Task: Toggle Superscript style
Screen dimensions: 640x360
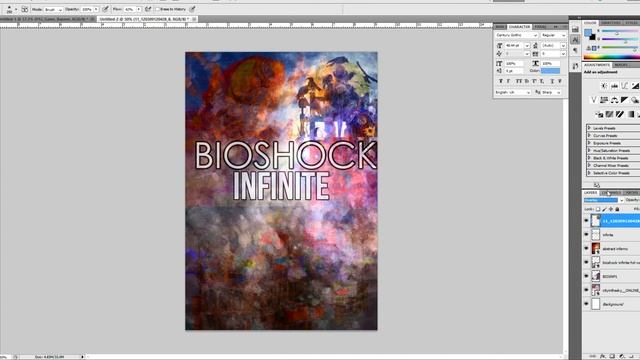Action: 534,81
